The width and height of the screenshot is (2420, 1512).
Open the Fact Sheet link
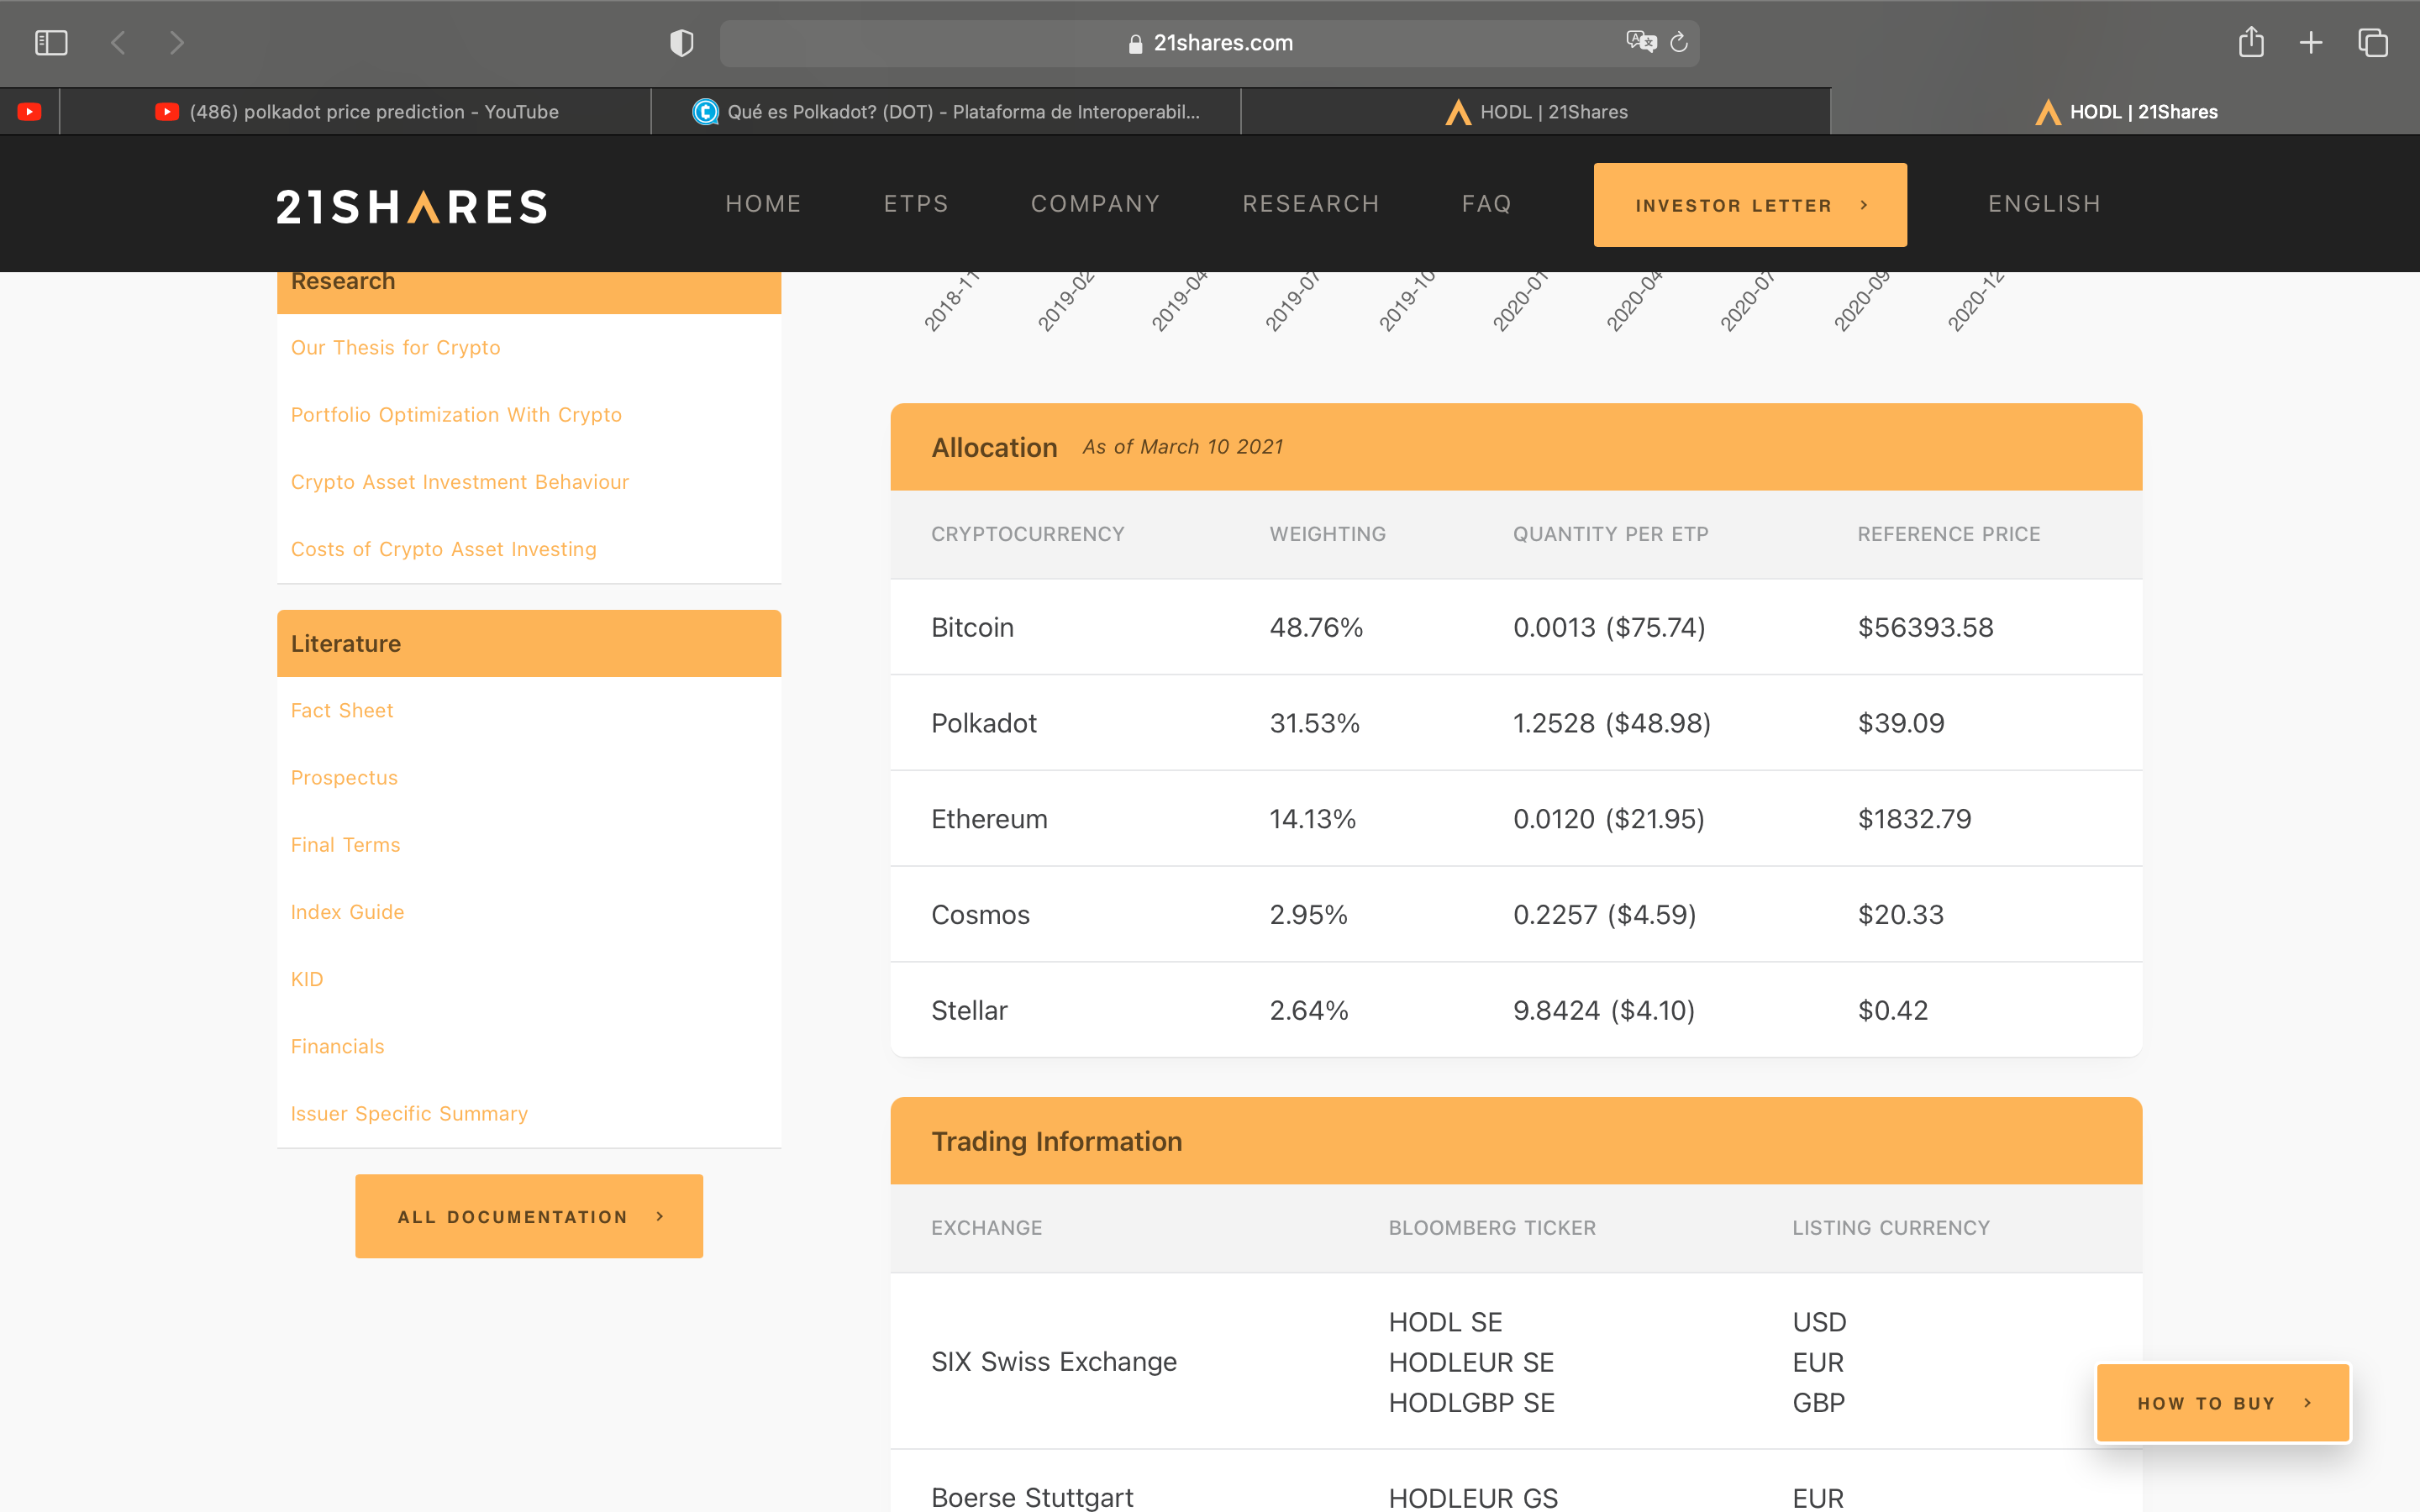(342, 710)
